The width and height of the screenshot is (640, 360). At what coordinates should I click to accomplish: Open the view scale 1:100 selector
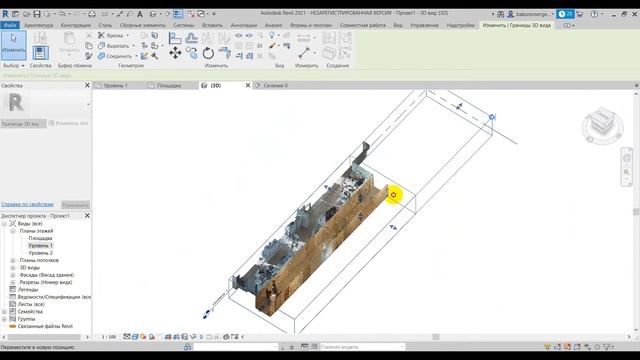[109, 337]
